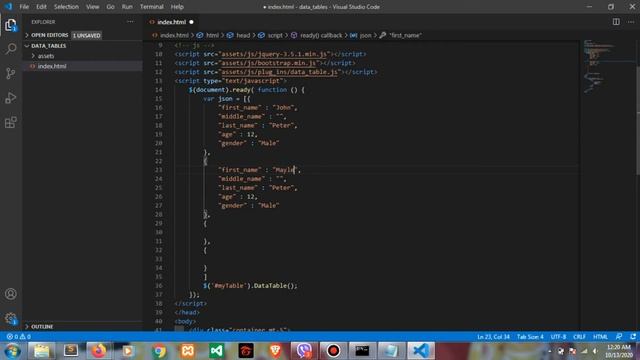
Task: Show hidden system tray icons arrow
Action: pyautogui.click(x=549, y=351)
